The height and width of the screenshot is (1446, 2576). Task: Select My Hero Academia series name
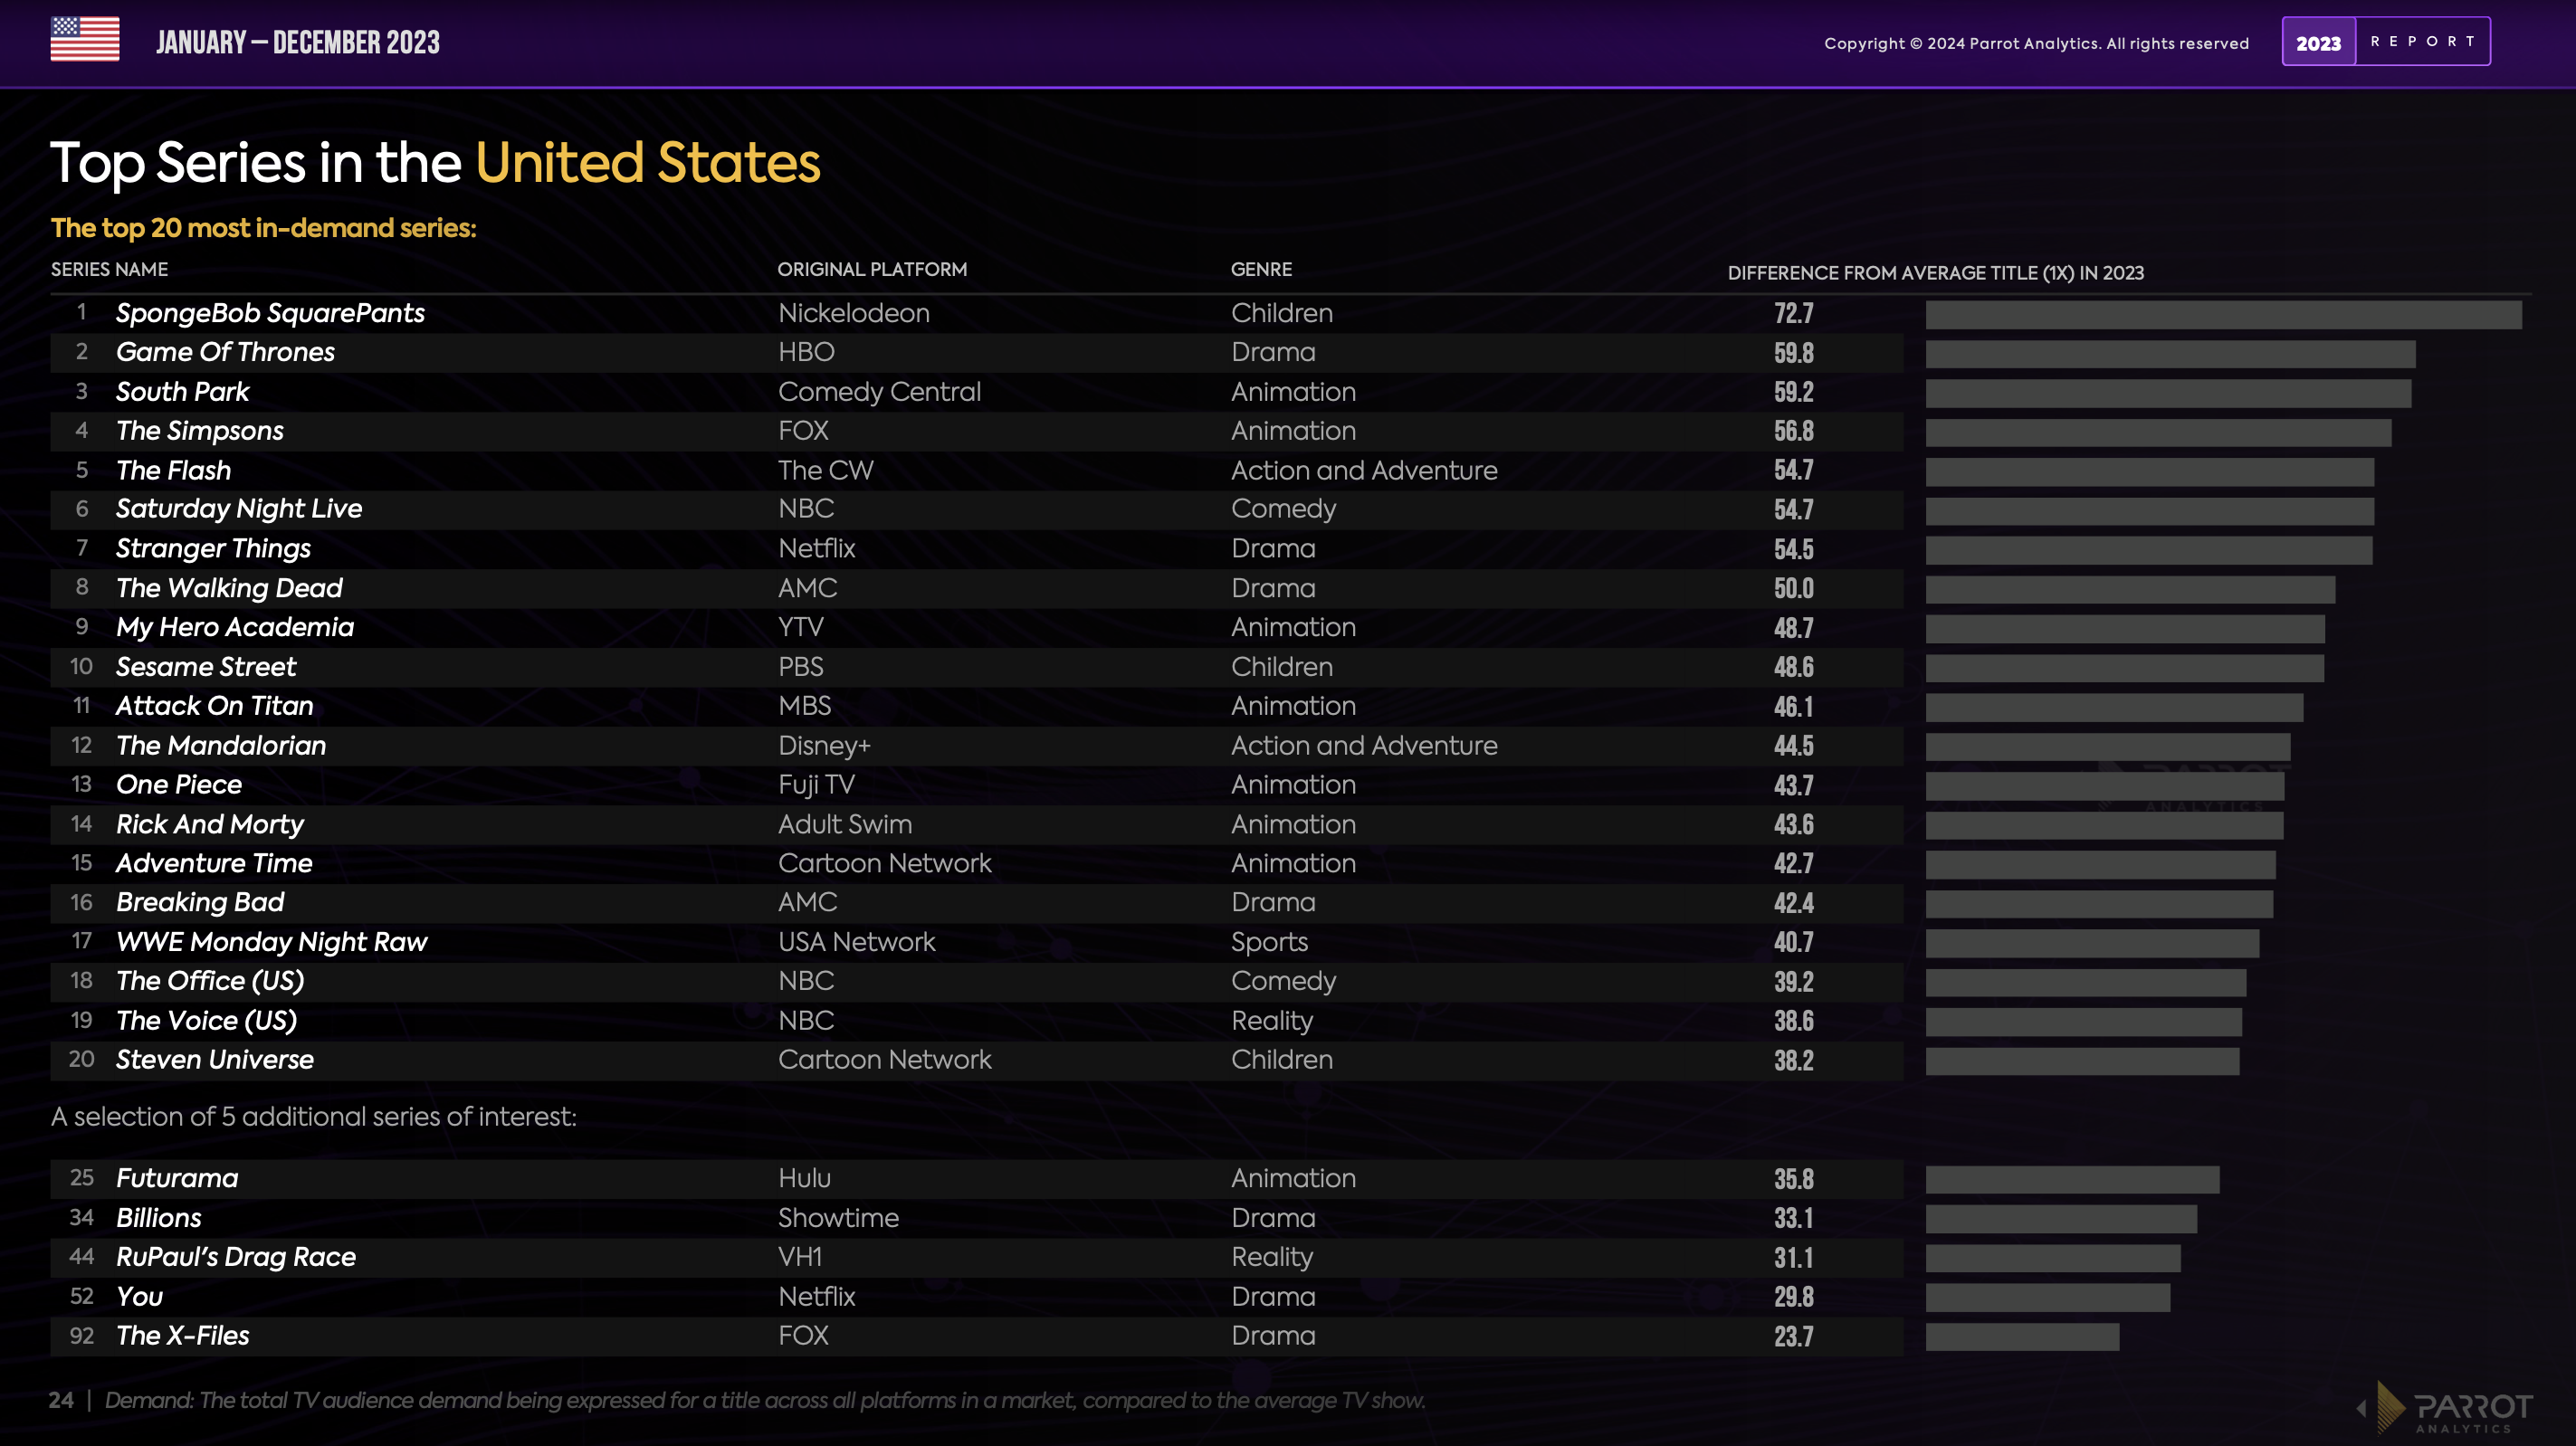[x=235, y=627]
